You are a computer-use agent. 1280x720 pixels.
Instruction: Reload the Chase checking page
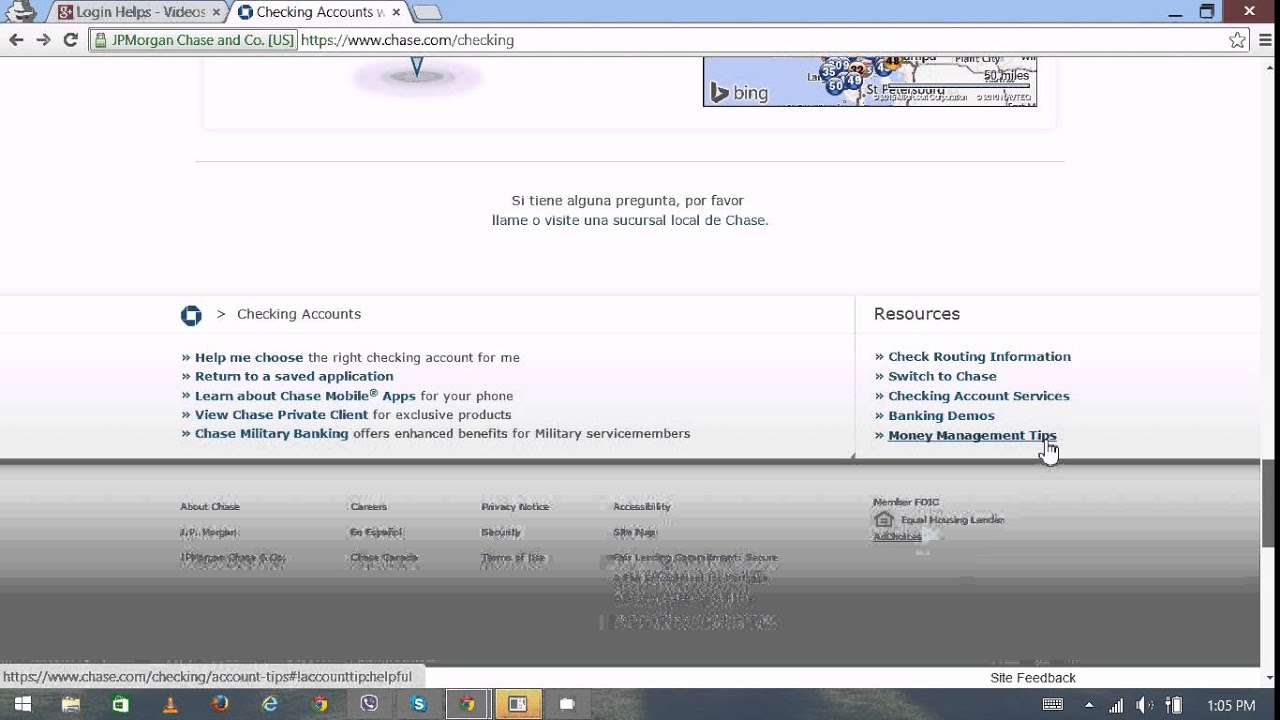[70, 40]
